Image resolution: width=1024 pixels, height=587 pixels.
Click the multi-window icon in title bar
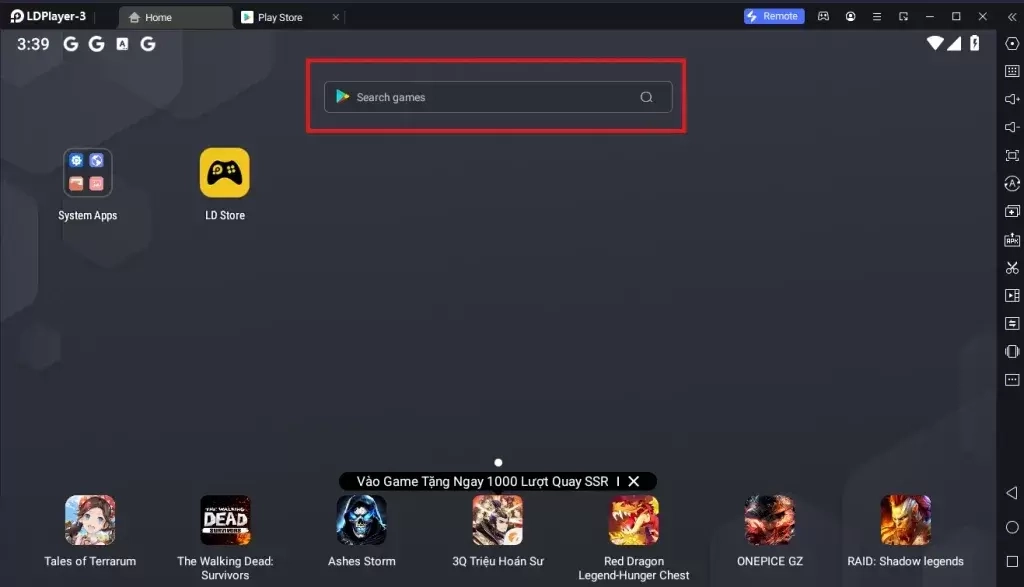pyautogui.click(x=903, y=16)
